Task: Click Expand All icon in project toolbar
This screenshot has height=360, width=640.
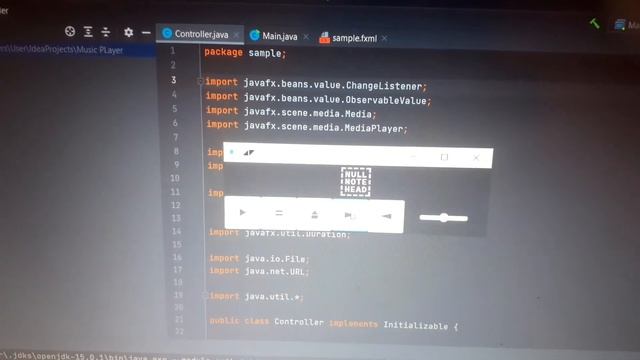Action: [x=88, y=32]
